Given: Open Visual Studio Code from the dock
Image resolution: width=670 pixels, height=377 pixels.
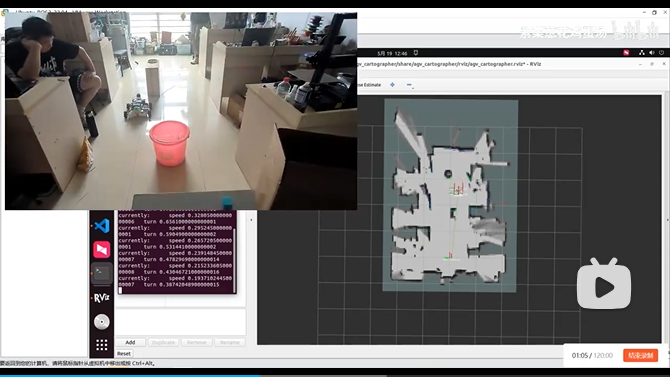Looking at the screenshot, I should click(x=102, y=226).
